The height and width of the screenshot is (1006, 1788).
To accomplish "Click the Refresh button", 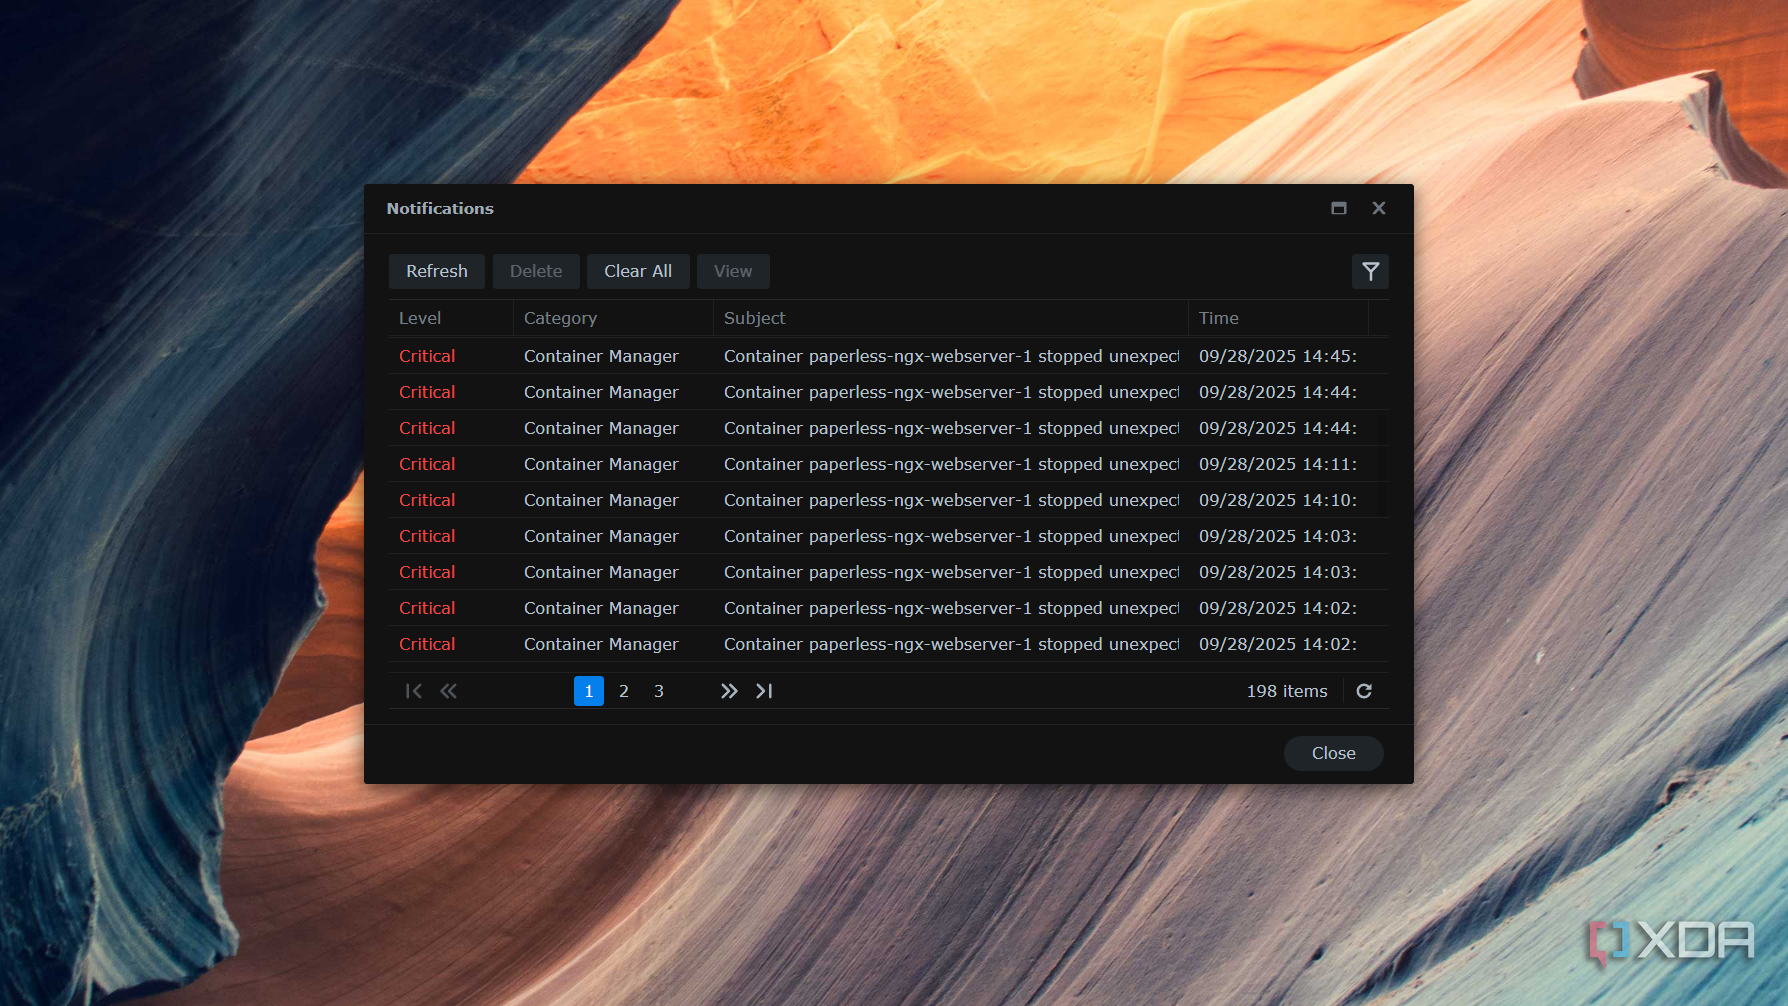I will pos(437,271).
